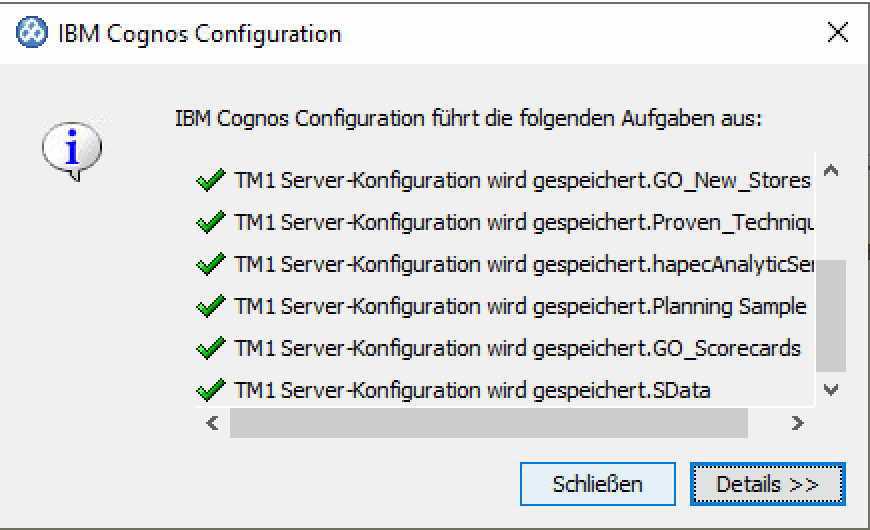Click green checkmark beside Proven_Techniques task
Viewport: 870px width, 530px height.
pos(210,222)
